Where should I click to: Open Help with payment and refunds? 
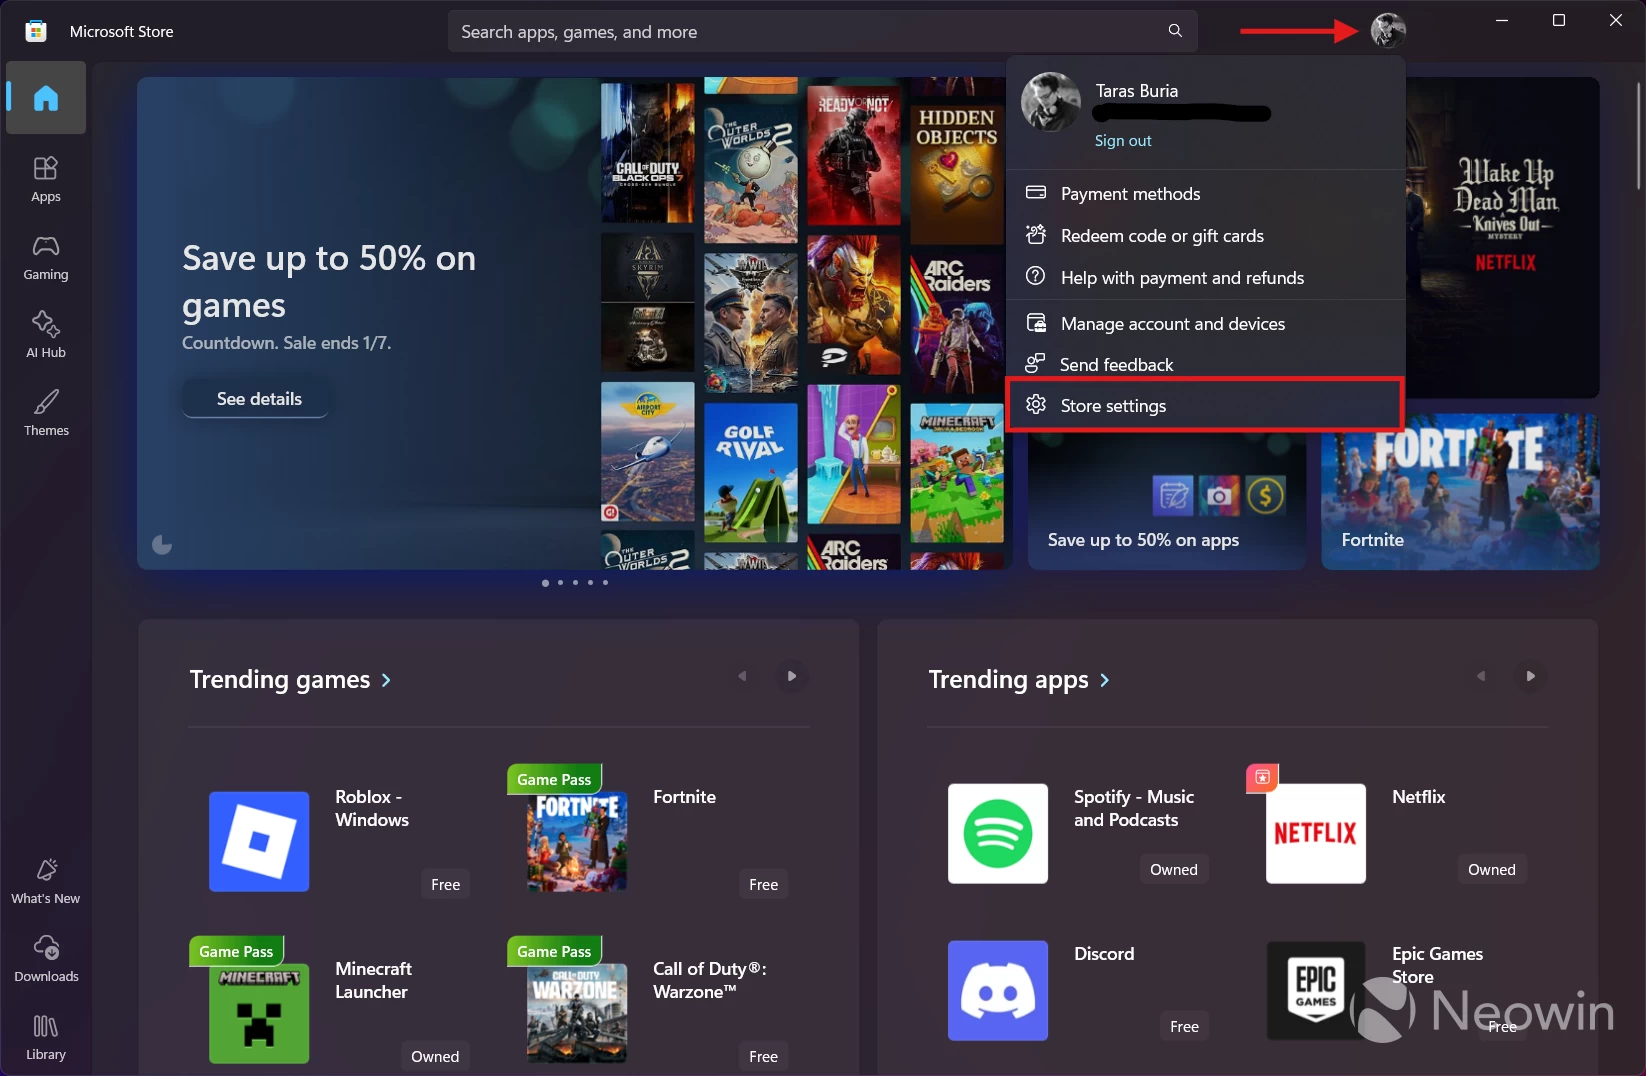click(x=1206, y=278)
